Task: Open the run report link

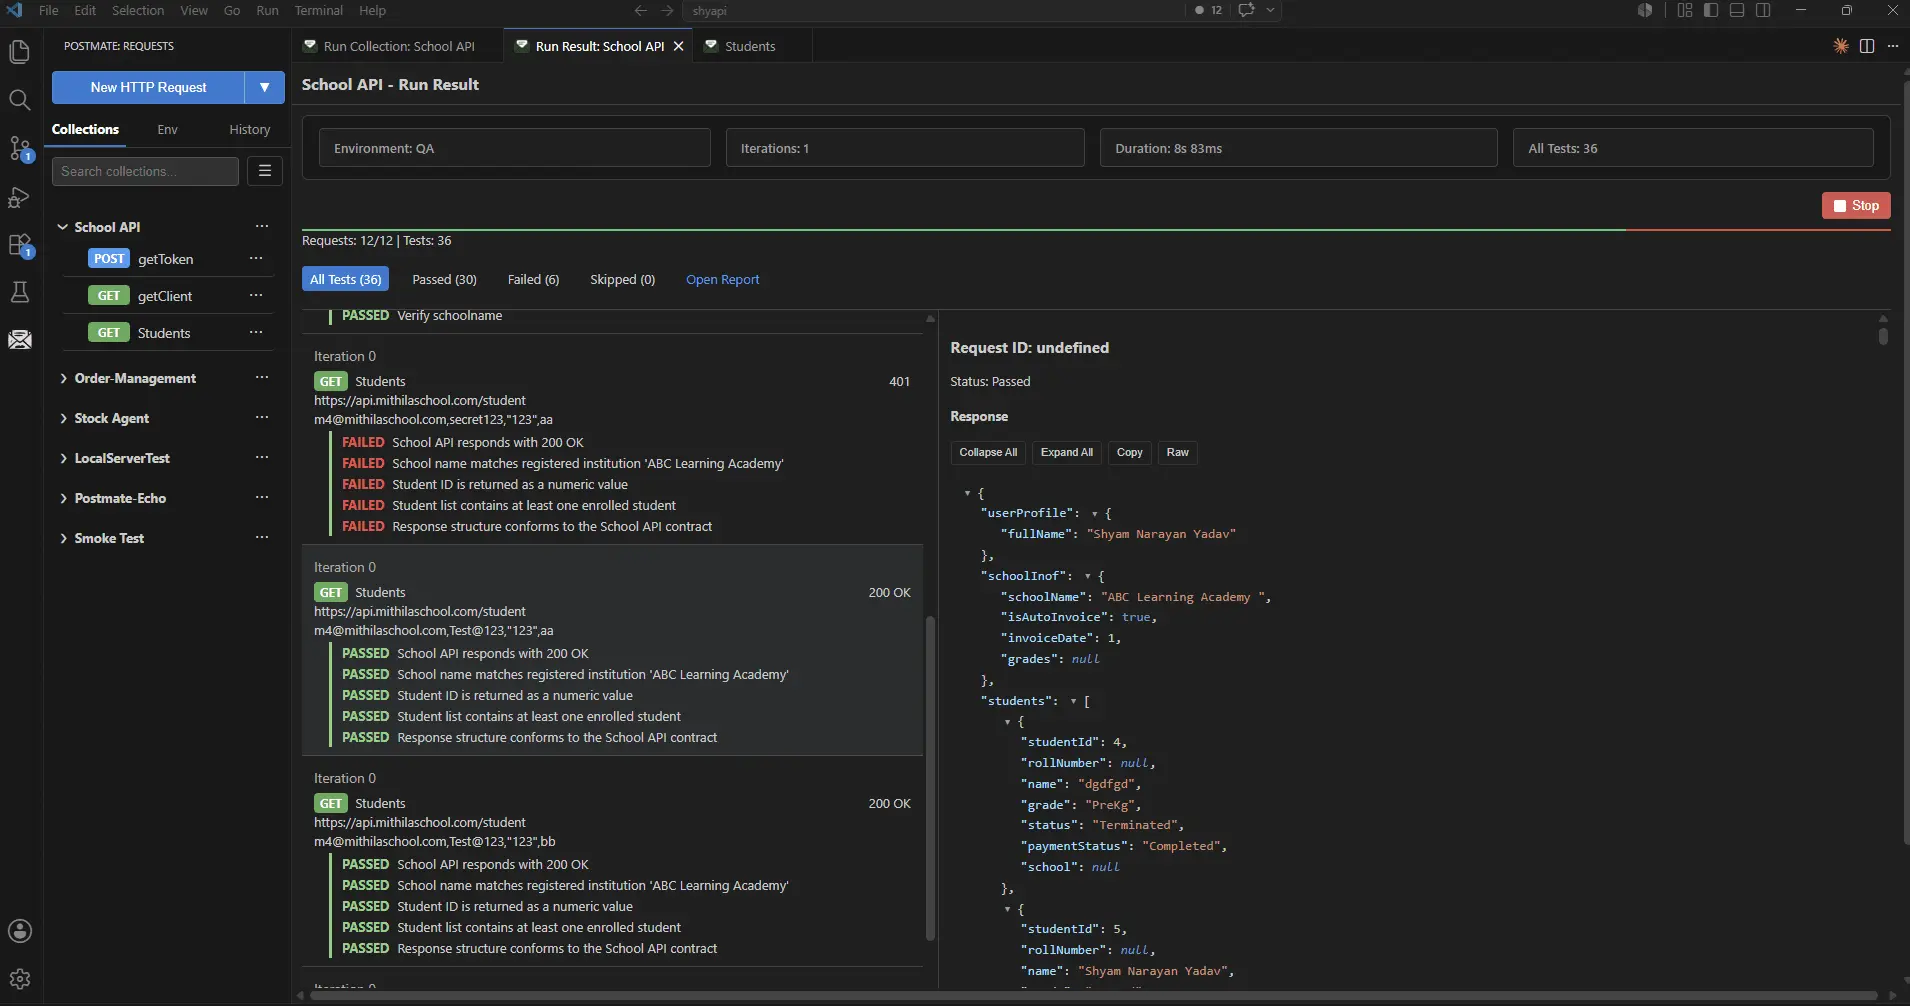Action: [x=722, y=279]
